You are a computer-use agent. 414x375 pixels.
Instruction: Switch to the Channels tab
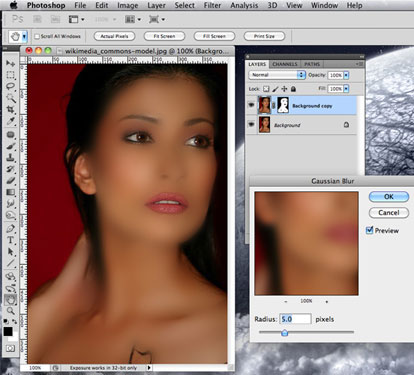tap(285, 64)
